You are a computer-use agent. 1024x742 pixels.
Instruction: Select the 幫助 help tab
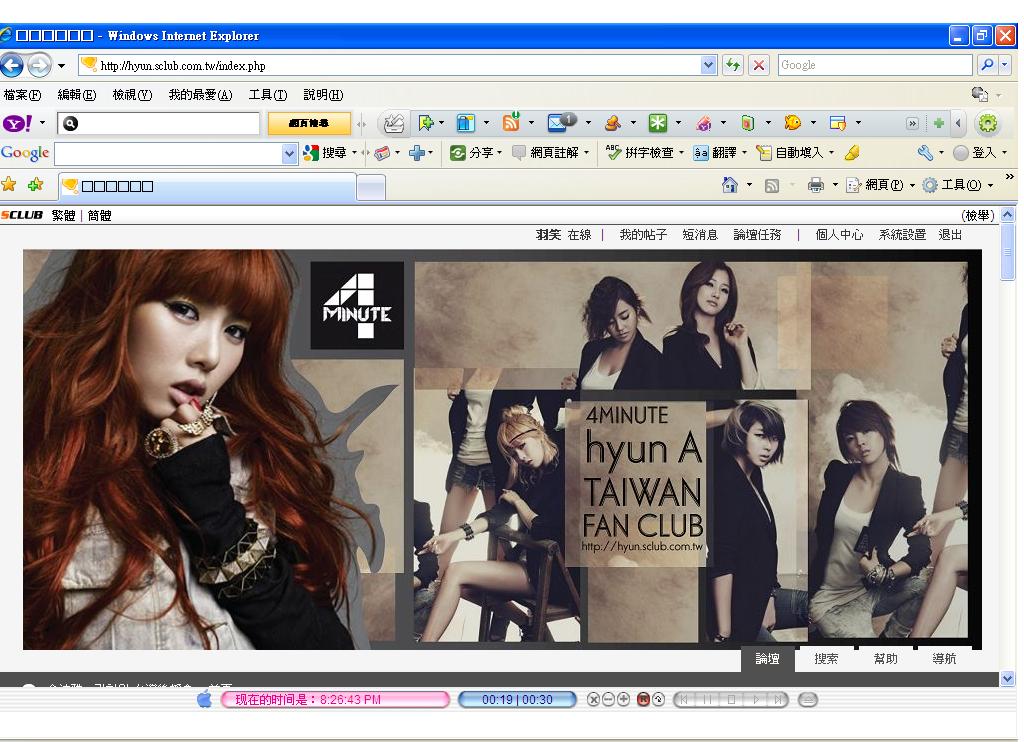pos(886,658)
